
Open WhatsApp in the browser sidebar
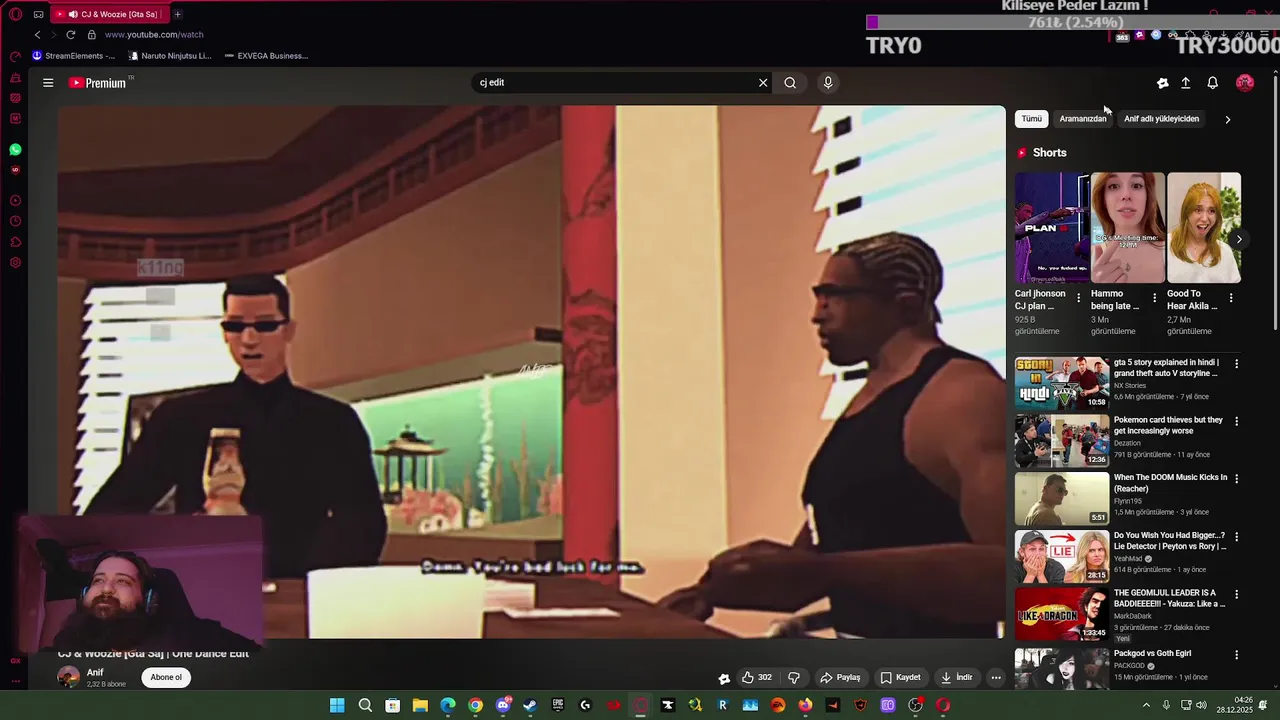tap(15, 149)
